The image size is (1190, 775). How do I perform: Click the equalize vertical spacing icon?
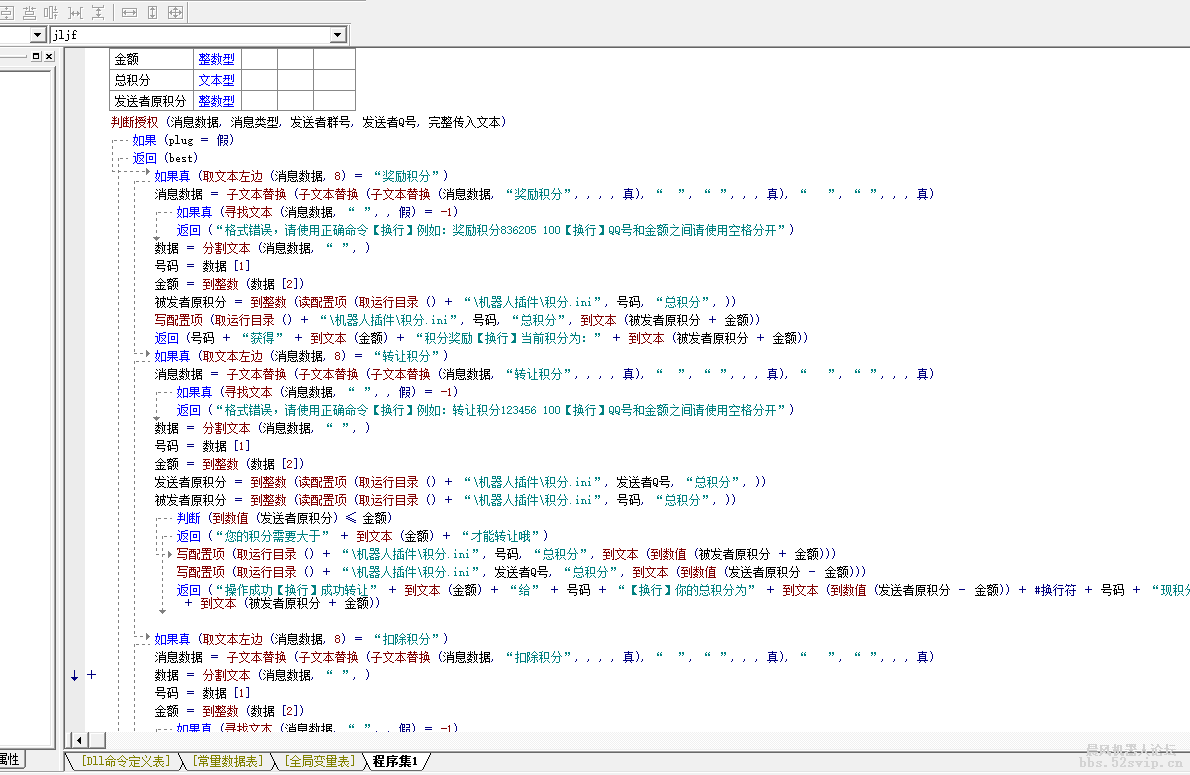pos(97,12)
